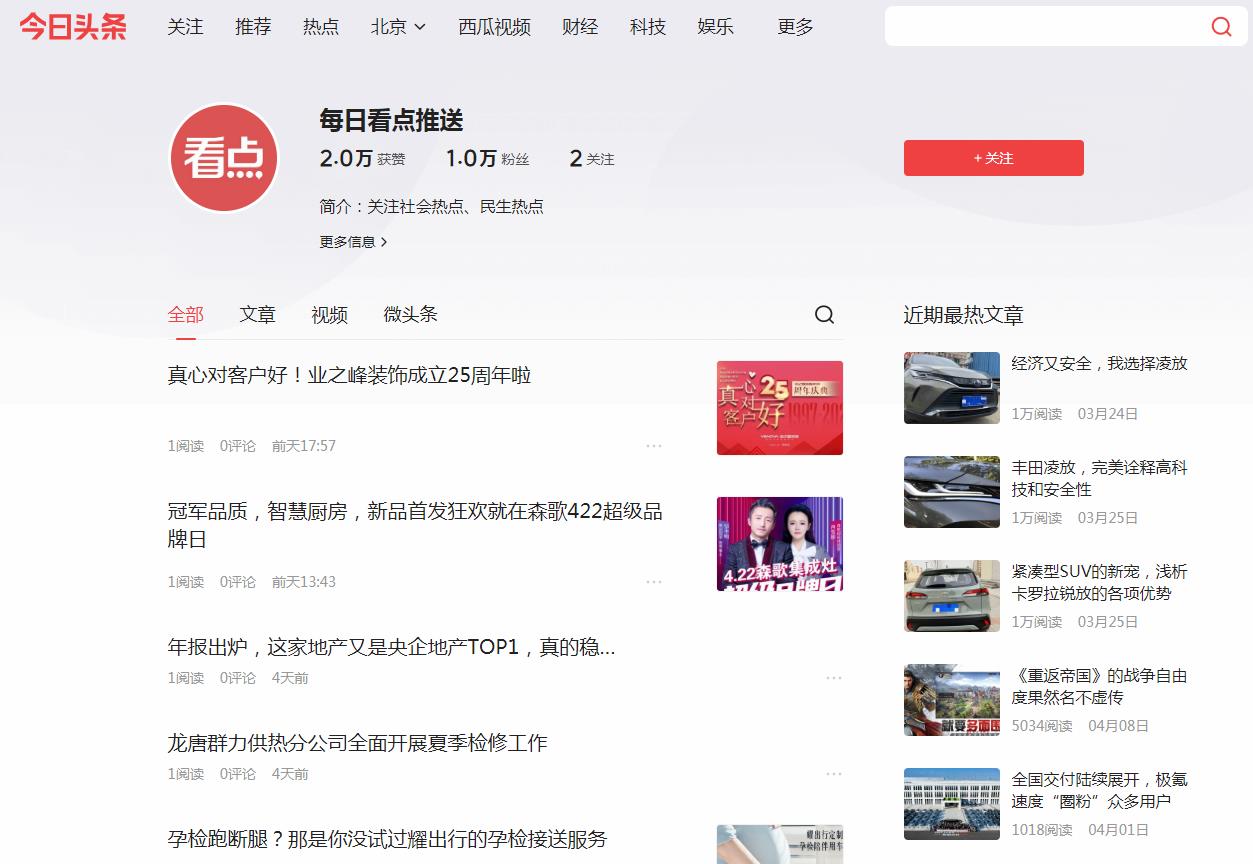Image resolution: width=1253 pixels, height=864 pixels.
Task: Open more options for 业之峰装饰 article
Action: click(654, 446)
